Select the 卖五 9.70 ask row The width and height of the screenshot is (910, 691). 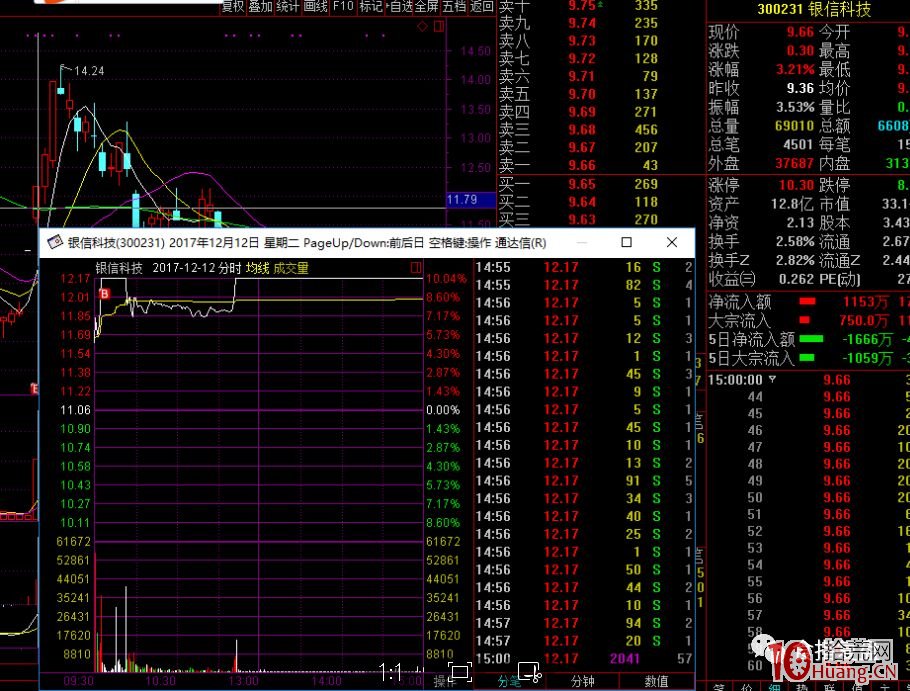pos(601,94)
